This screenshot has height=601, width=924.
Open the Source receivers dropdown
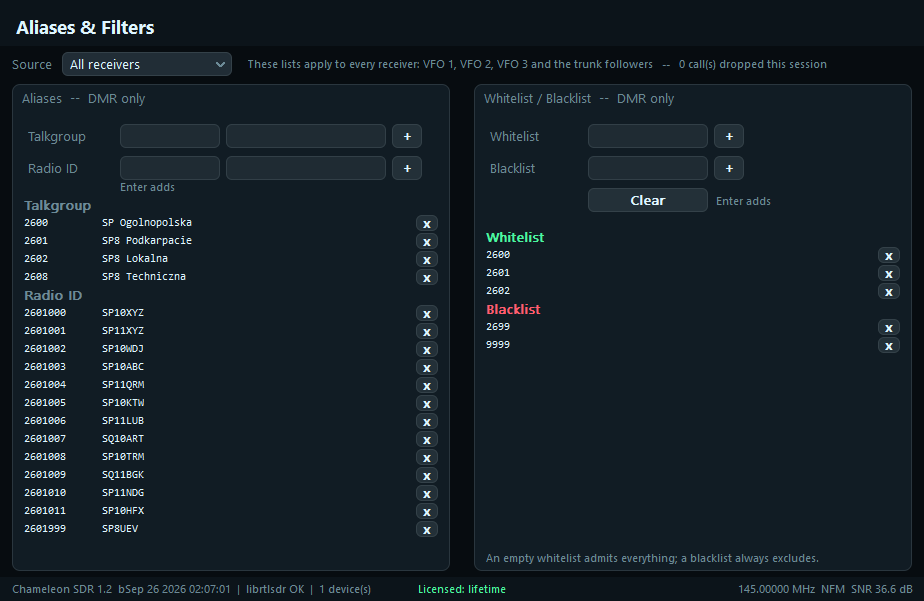(147, 64)
